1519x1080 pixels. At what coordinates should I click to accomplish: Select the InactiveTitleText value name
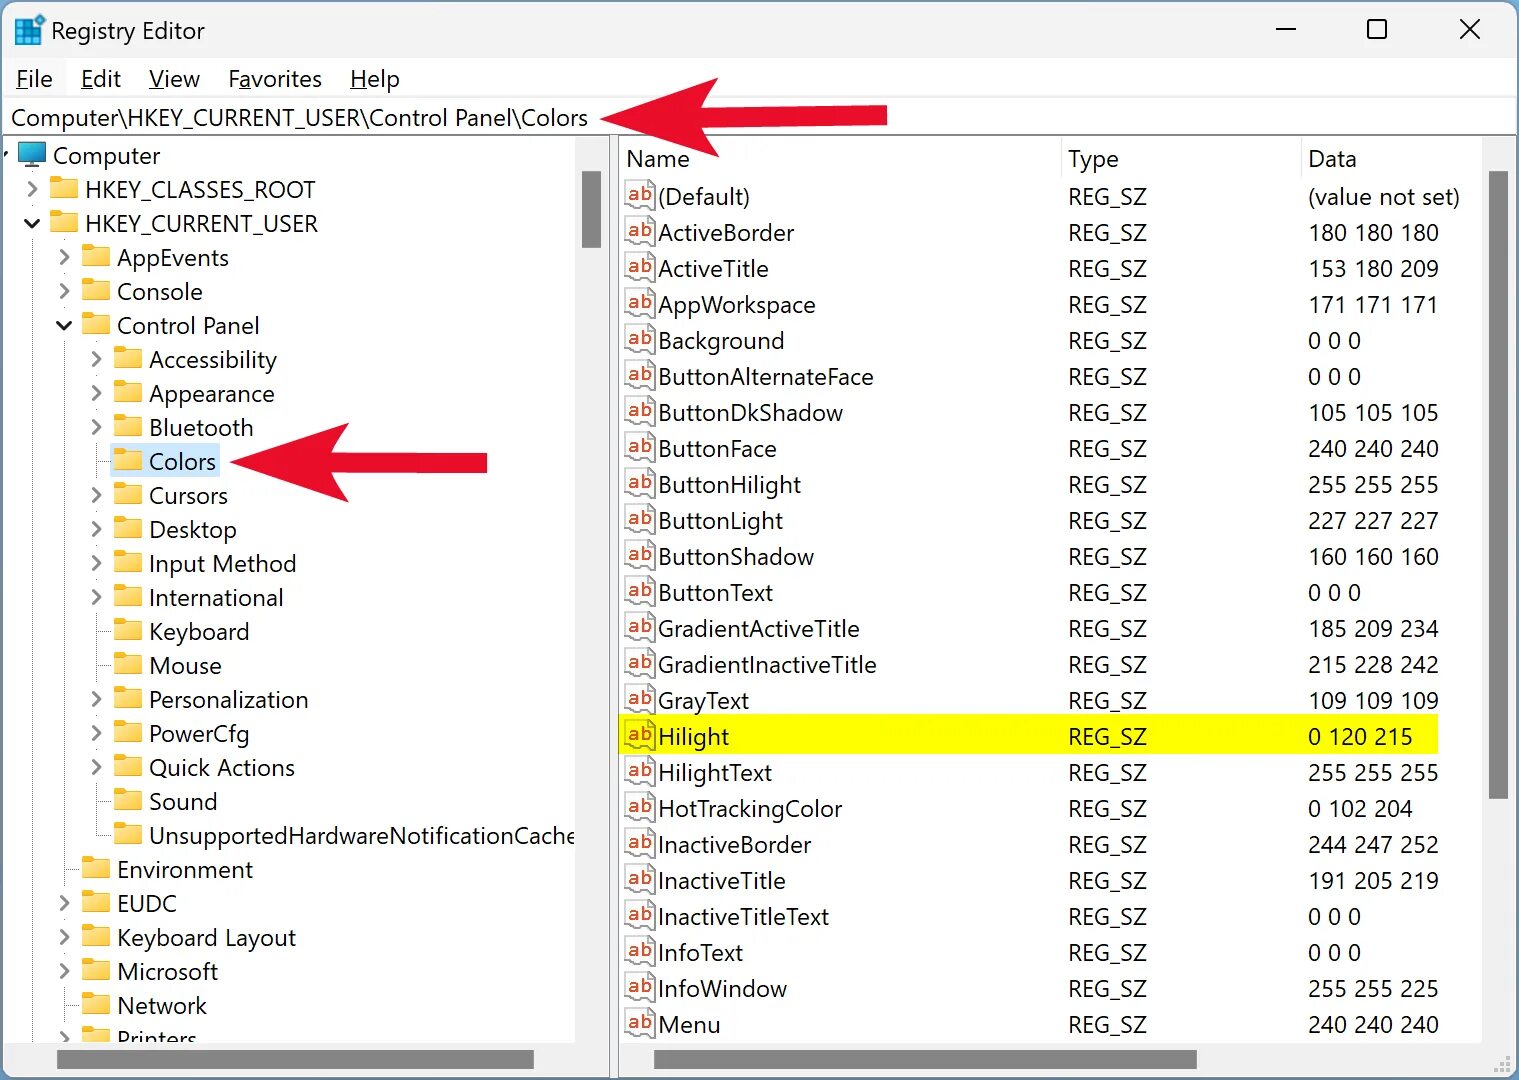click(743, 916)
